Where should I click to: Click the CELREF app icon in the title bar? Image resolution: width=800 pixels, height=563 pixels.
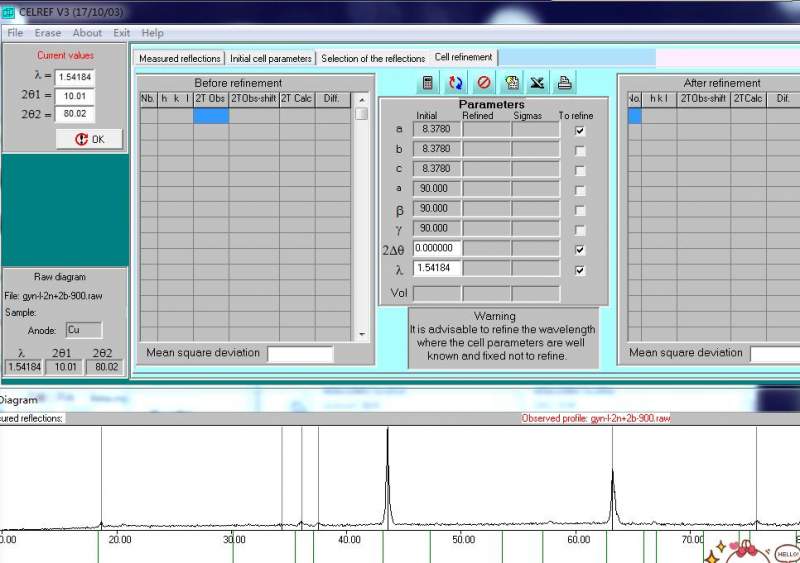[8, 10]
